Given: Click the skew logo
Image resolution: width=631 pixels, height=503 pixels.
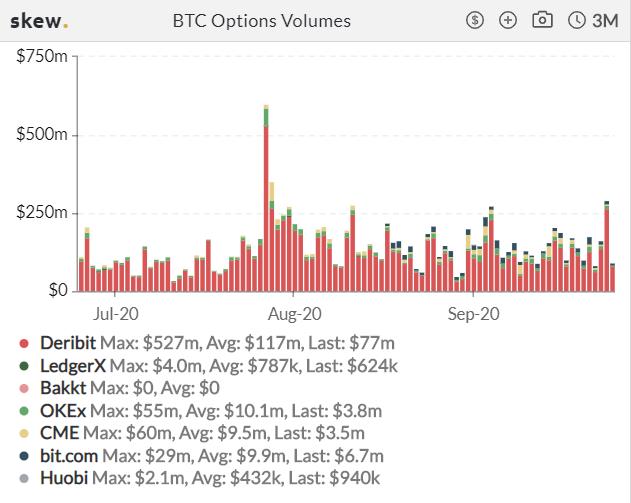Looking at the screenshot, I should (39, 21).
